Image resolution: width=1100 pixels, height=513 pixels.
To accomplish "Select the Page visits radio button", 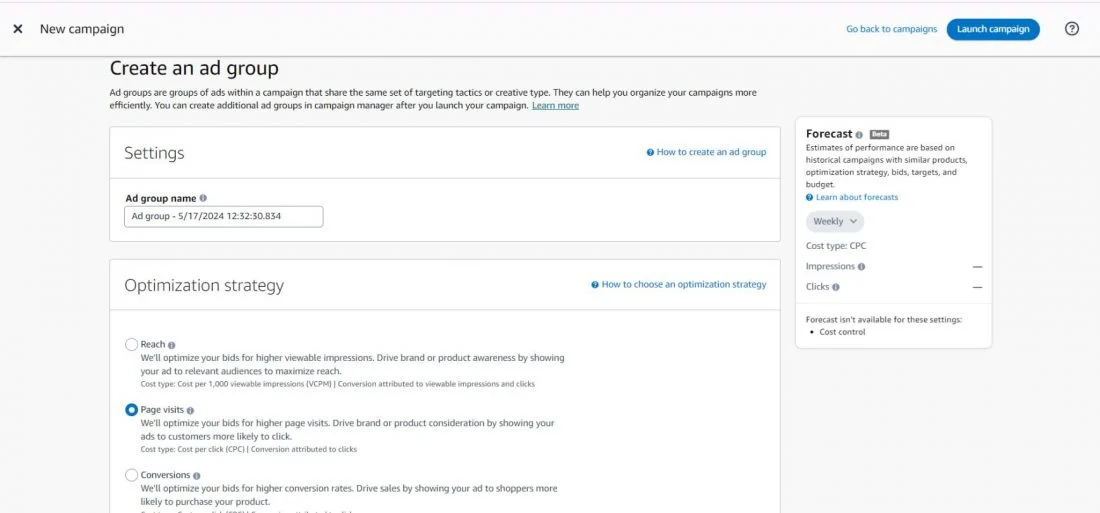I will coord(131,410).
